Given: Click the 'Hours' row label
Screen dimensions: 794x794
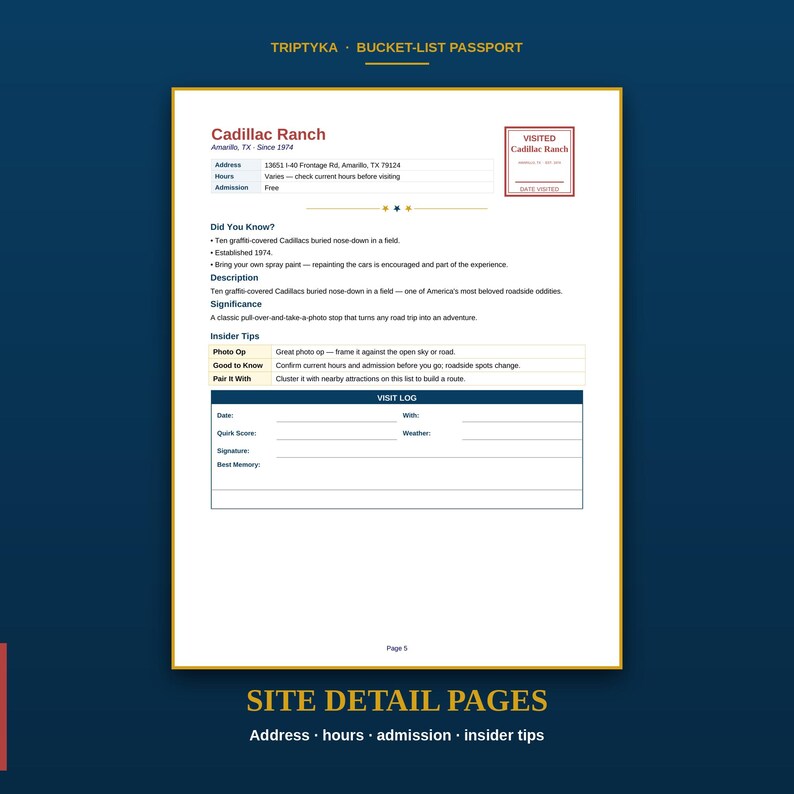Looking at the screenshot, I should pyautogui.click(x=224, y=176).
